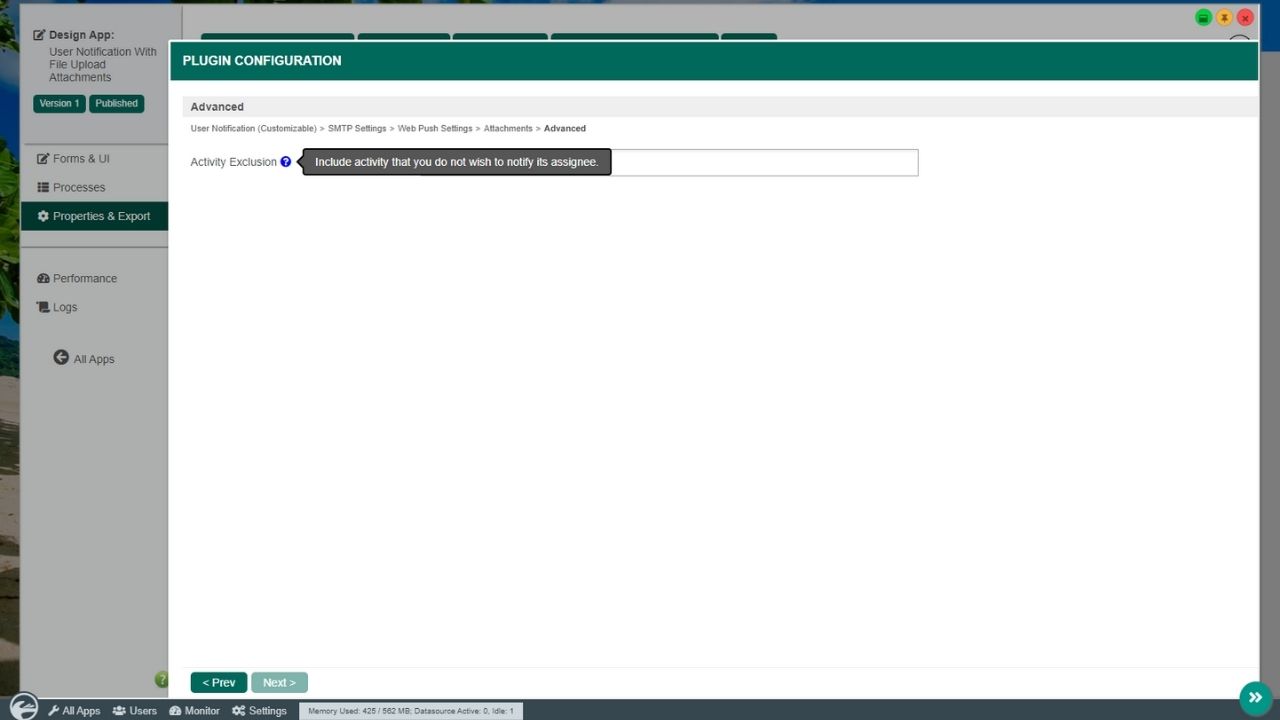Click the Version 1 badge
Image resolution: width=1280 pixels, height=720 pixels.
[59, 103]
